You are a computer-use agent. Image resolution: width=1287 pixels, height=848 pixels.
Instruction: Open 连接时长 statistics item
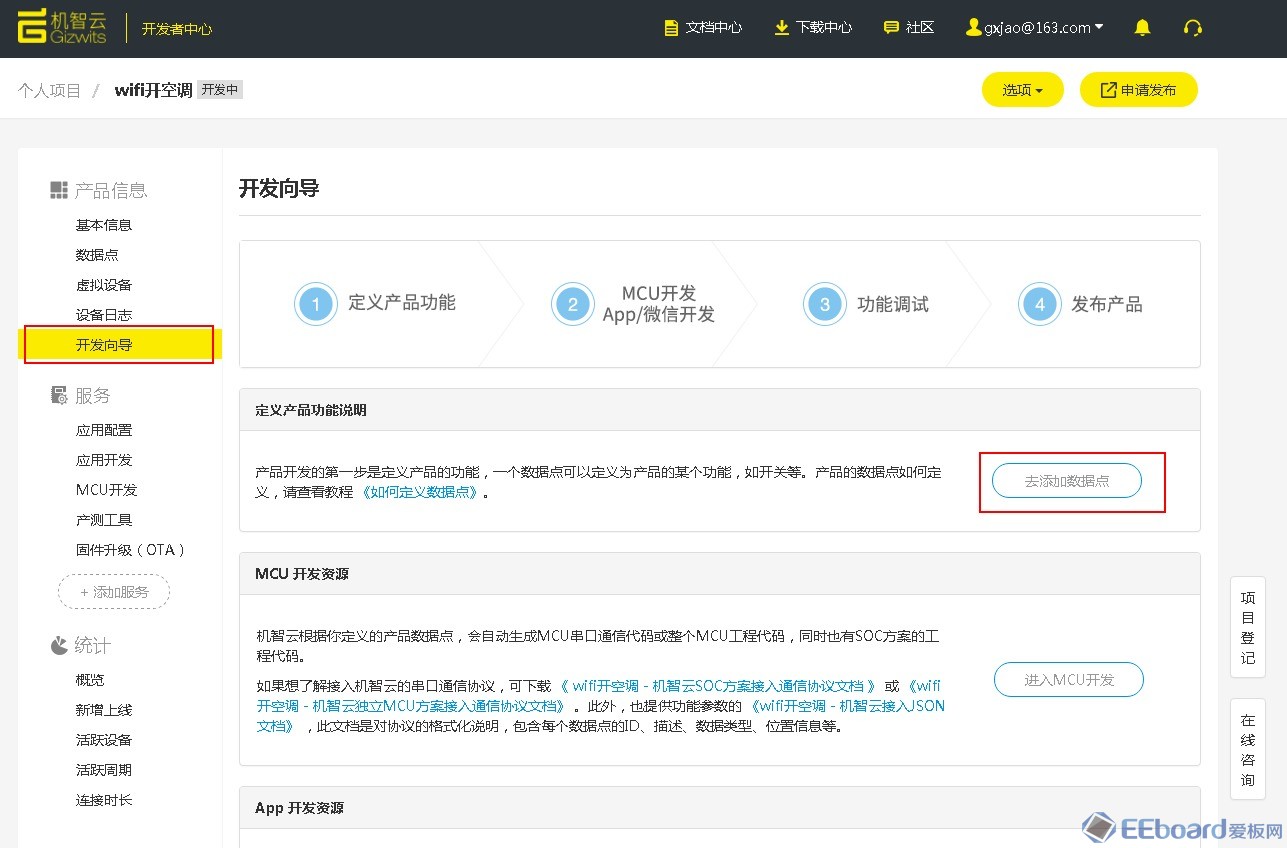(x=104, y=800)
